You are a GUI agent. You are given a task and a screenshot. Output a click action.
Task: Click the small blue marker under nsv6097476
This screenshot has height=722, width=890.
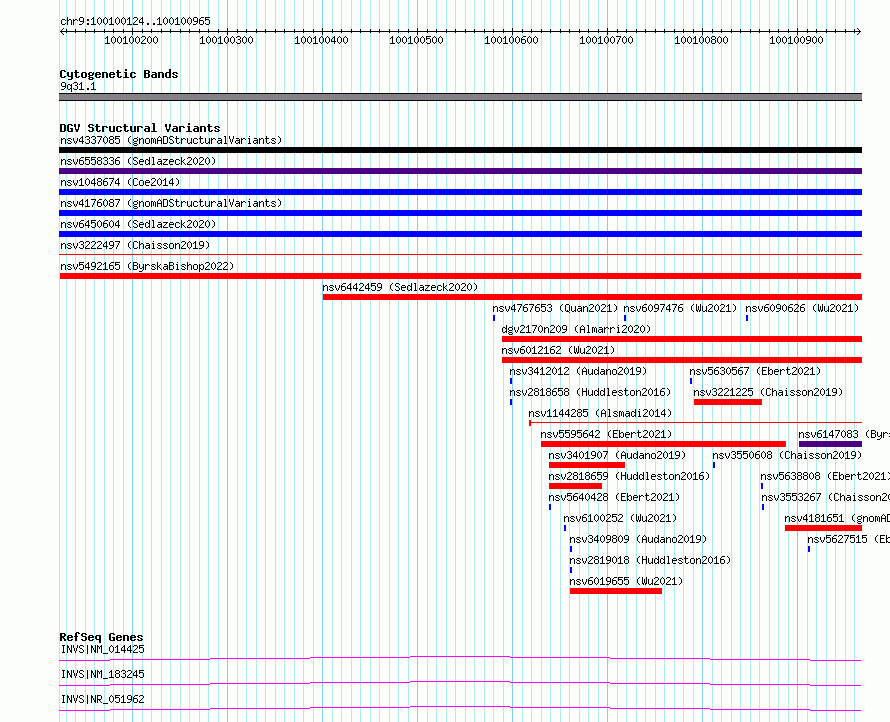pos(625,318)
